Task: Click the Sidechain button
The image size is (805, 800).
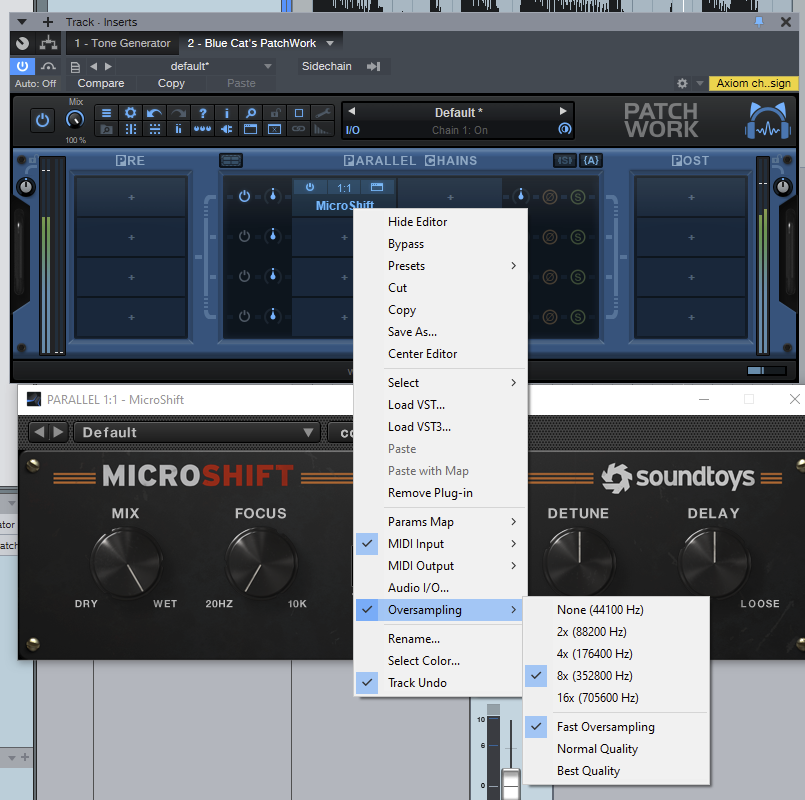Action: 327,66
